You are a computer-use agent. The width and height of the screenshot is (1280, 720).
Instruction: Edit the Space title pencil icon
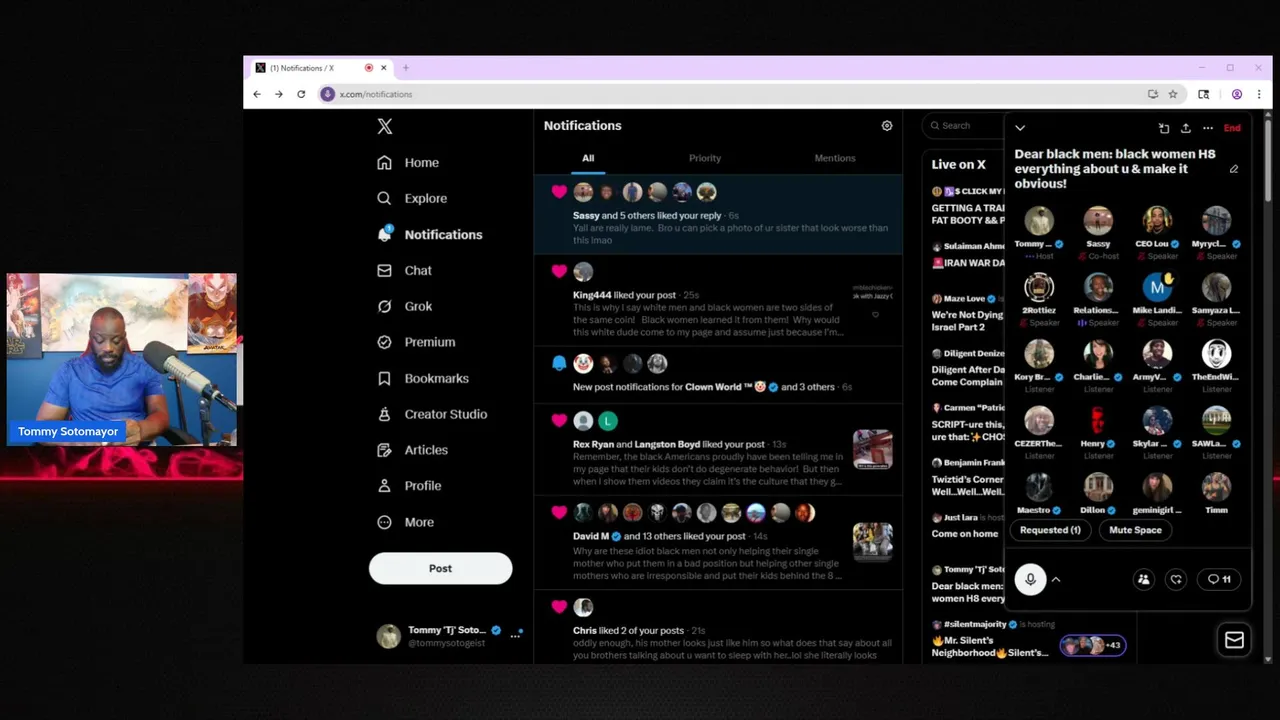(1234, 169)
